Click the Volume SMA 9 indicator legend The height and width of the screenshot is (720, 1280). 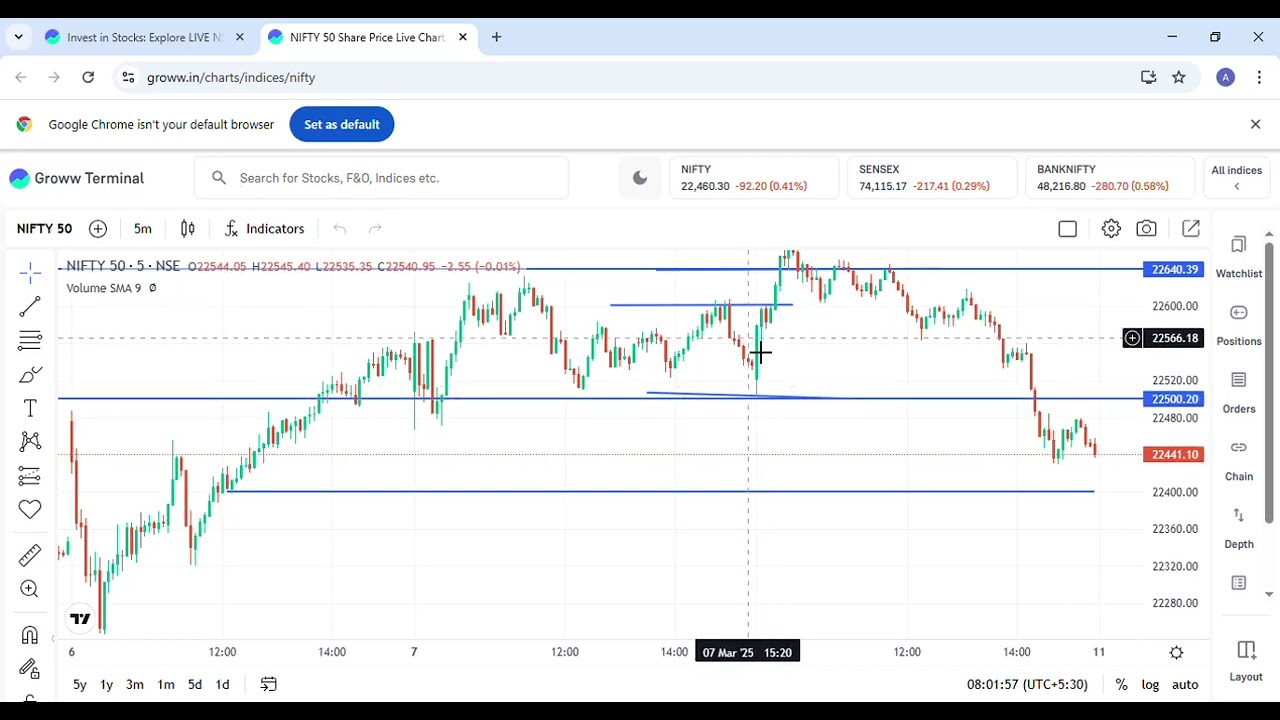coord(104,288)
